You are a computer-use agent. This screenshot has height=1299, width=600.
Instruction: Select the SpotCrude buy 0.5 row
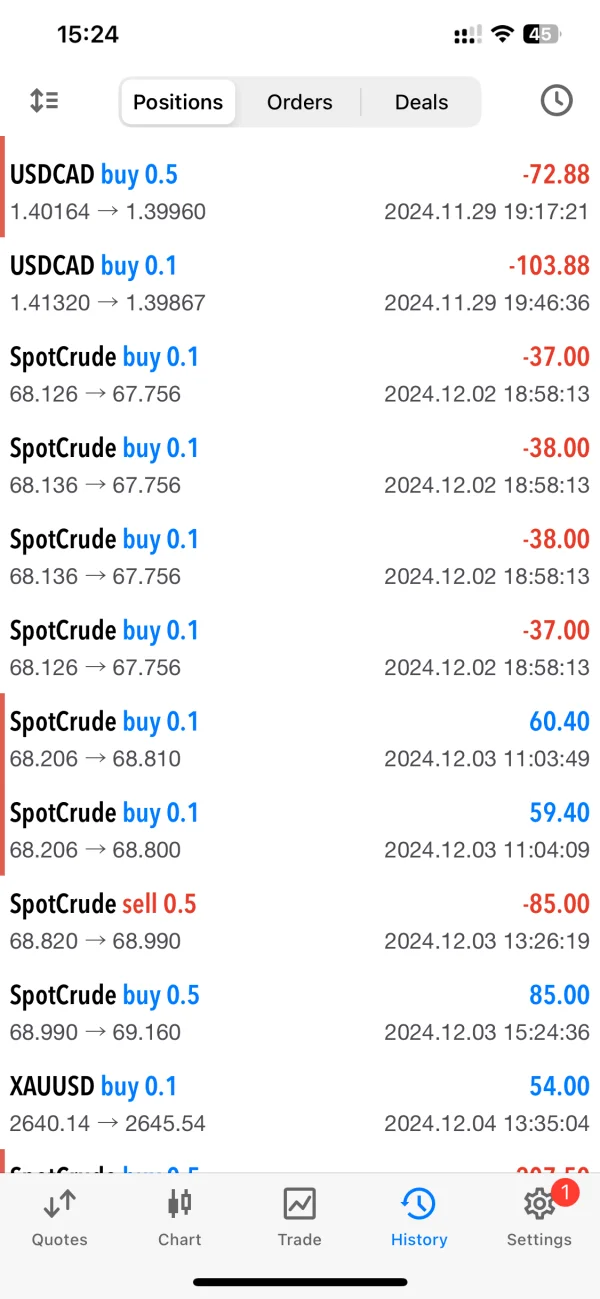coord(300,1012)
